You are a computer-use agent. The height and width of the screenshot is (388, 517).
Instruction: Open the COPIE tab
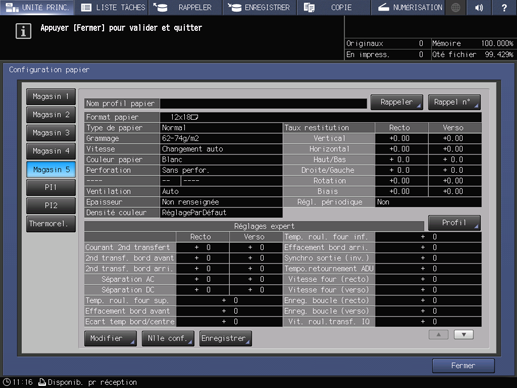point(333,7)
